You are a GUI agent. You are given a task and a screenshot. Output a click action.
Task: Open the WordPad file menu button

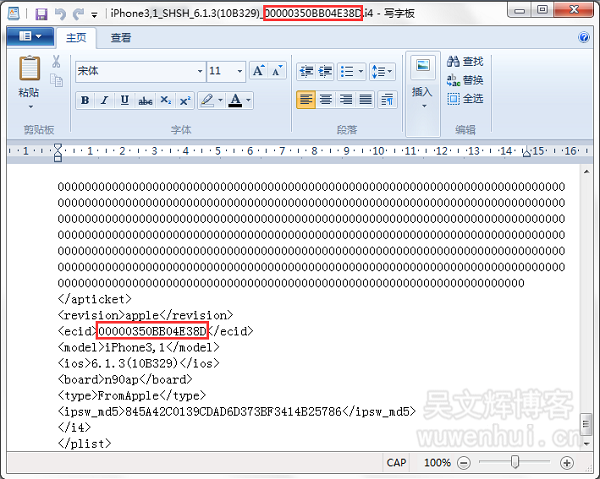(30, 38)
